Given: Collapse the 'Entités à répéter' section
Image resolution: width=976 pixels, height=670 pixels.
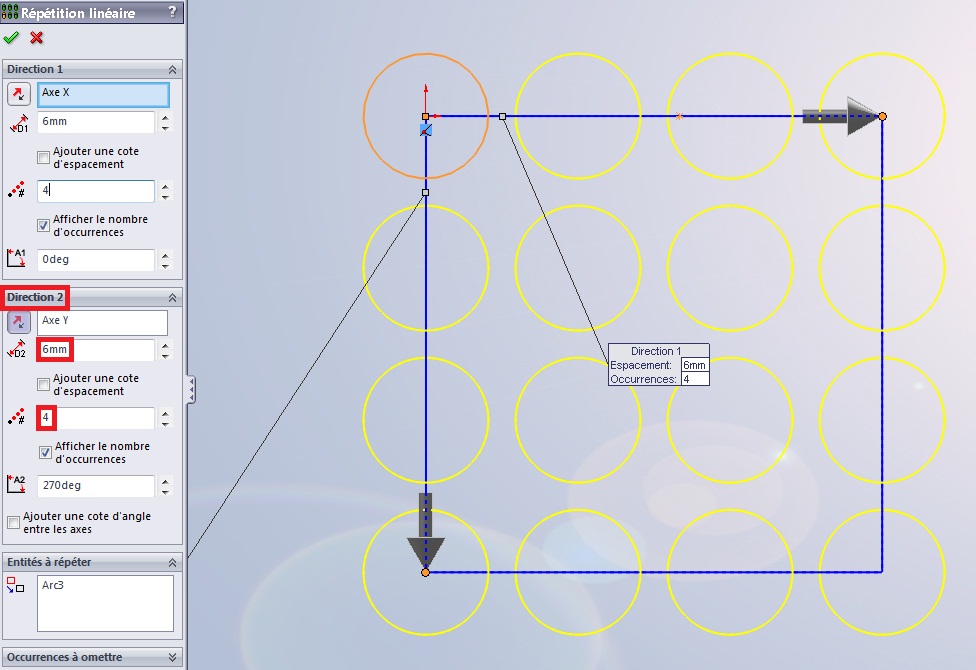Looking at the screenshot, I should click(172, 562).
